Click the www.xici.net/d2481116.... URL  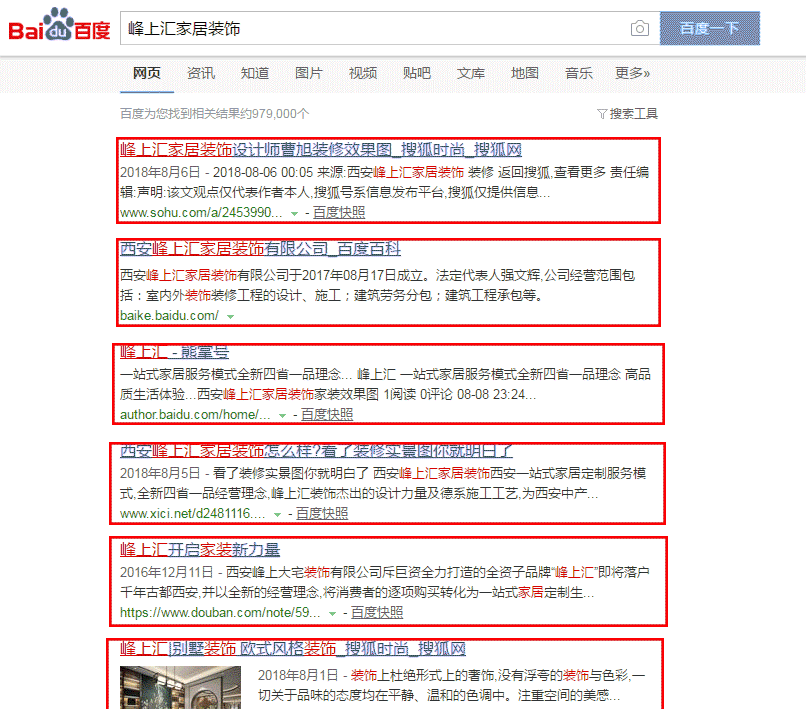coord(193,514)
